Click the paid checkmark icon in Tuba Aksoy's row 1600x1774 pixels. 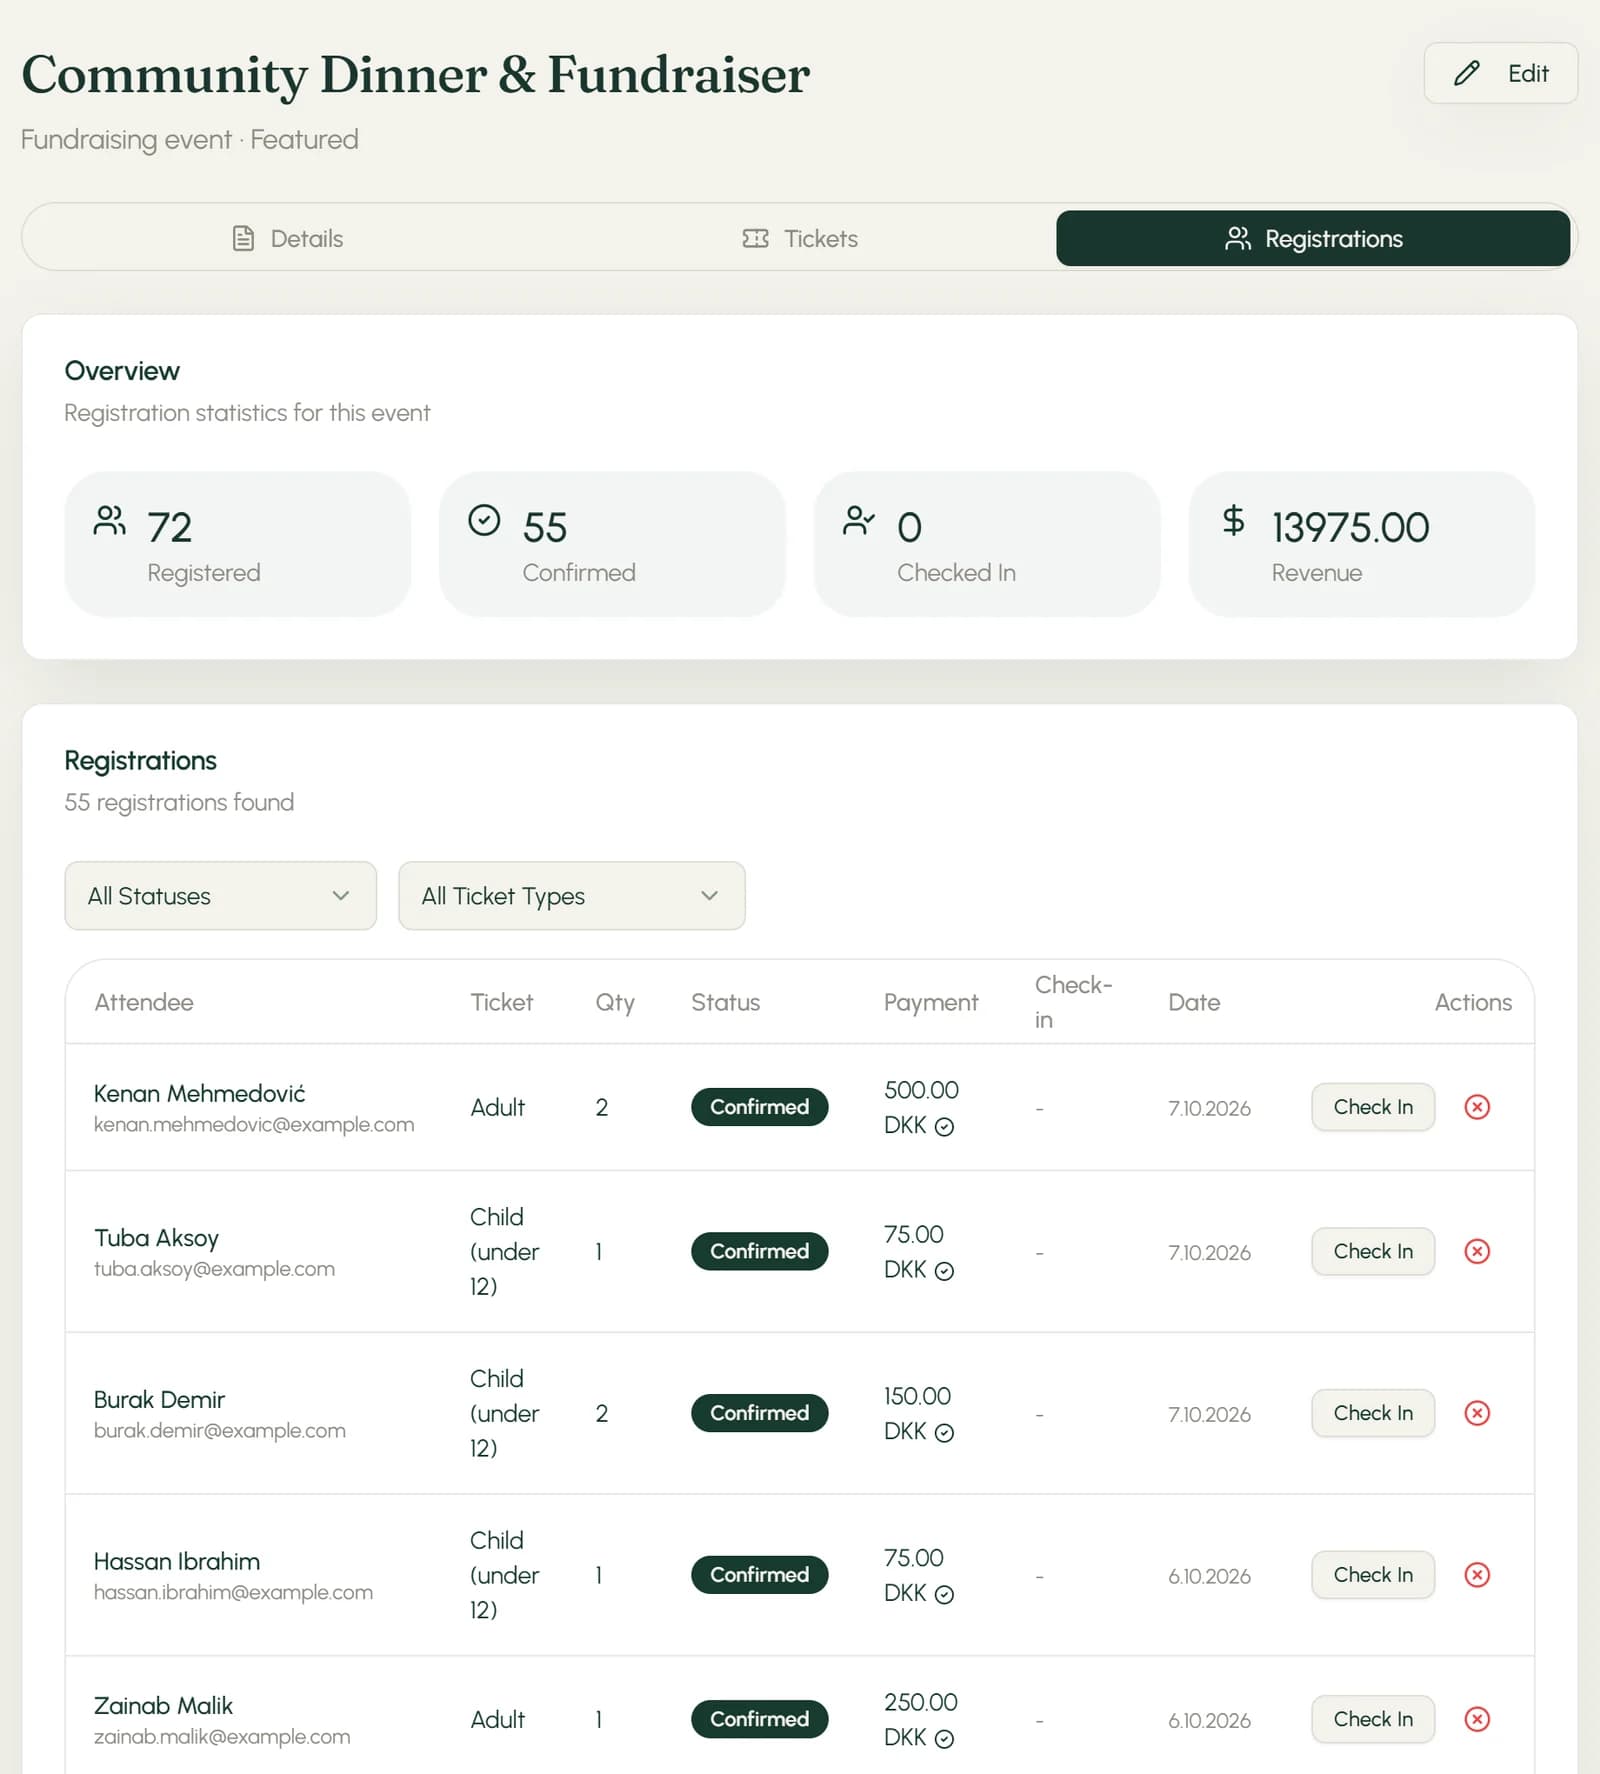pos(944,1271)
